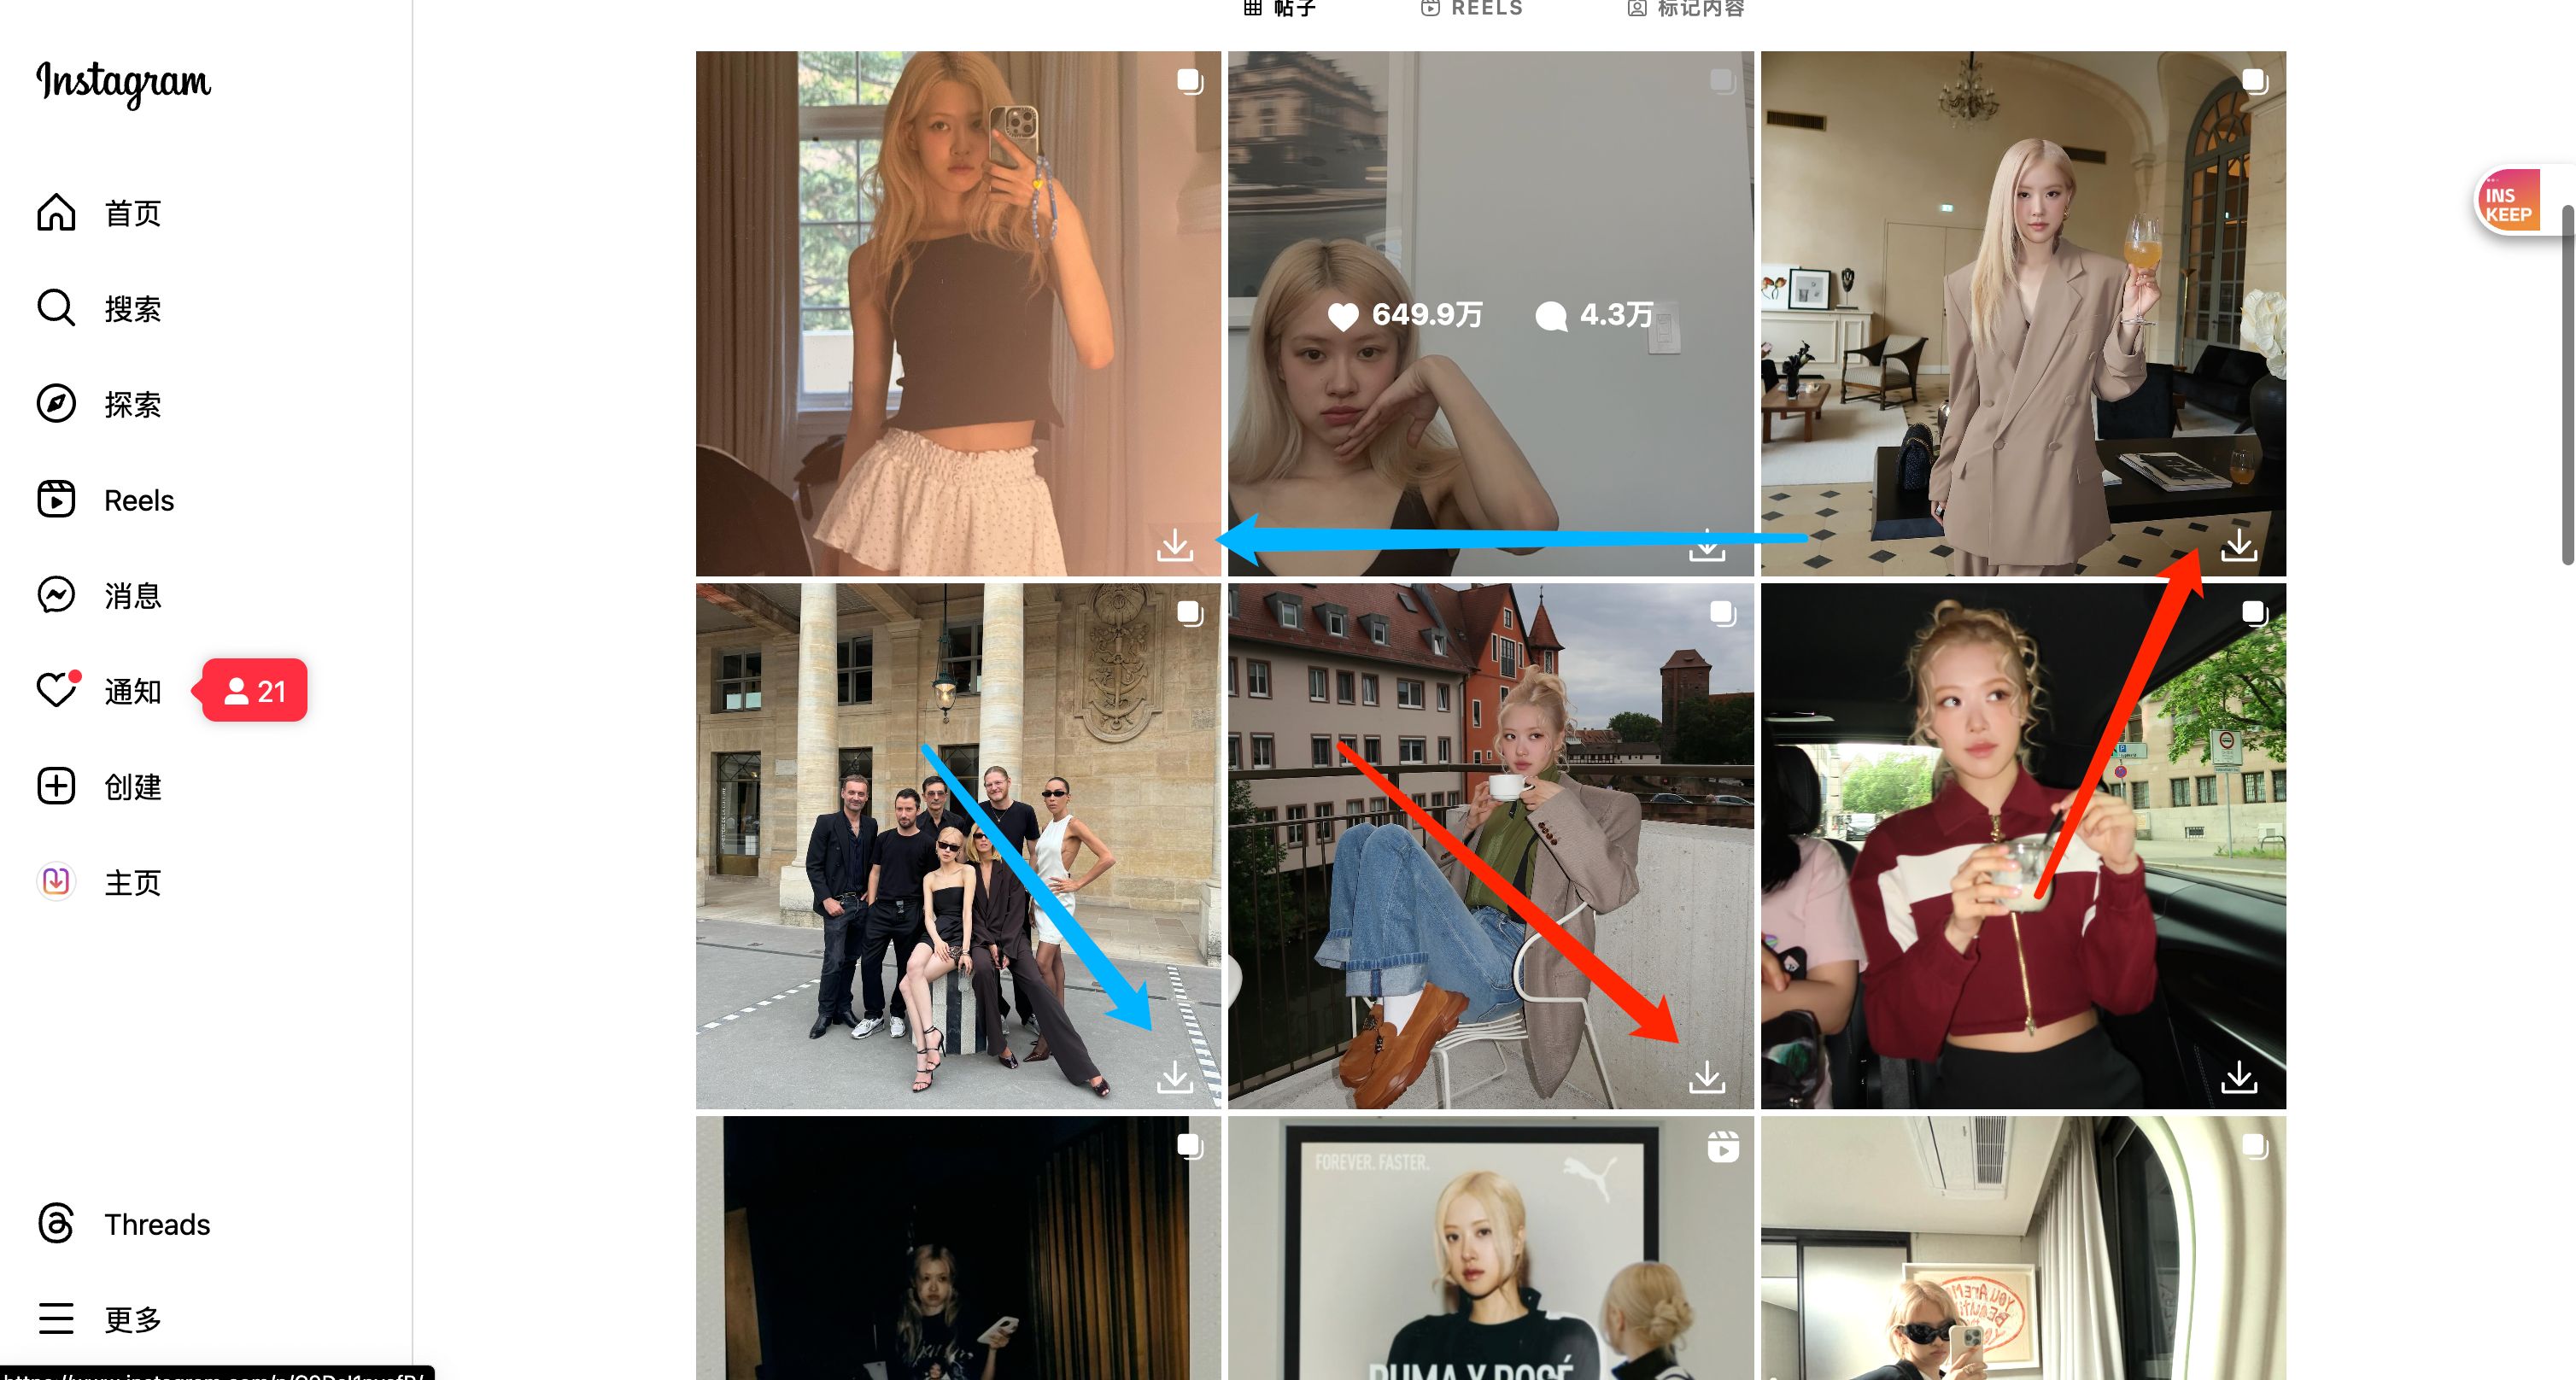Image resolution: width=2576 pixels, height=1380 pixels.
Task: Click the notifications heart icon
Action: tap(55, 690)
